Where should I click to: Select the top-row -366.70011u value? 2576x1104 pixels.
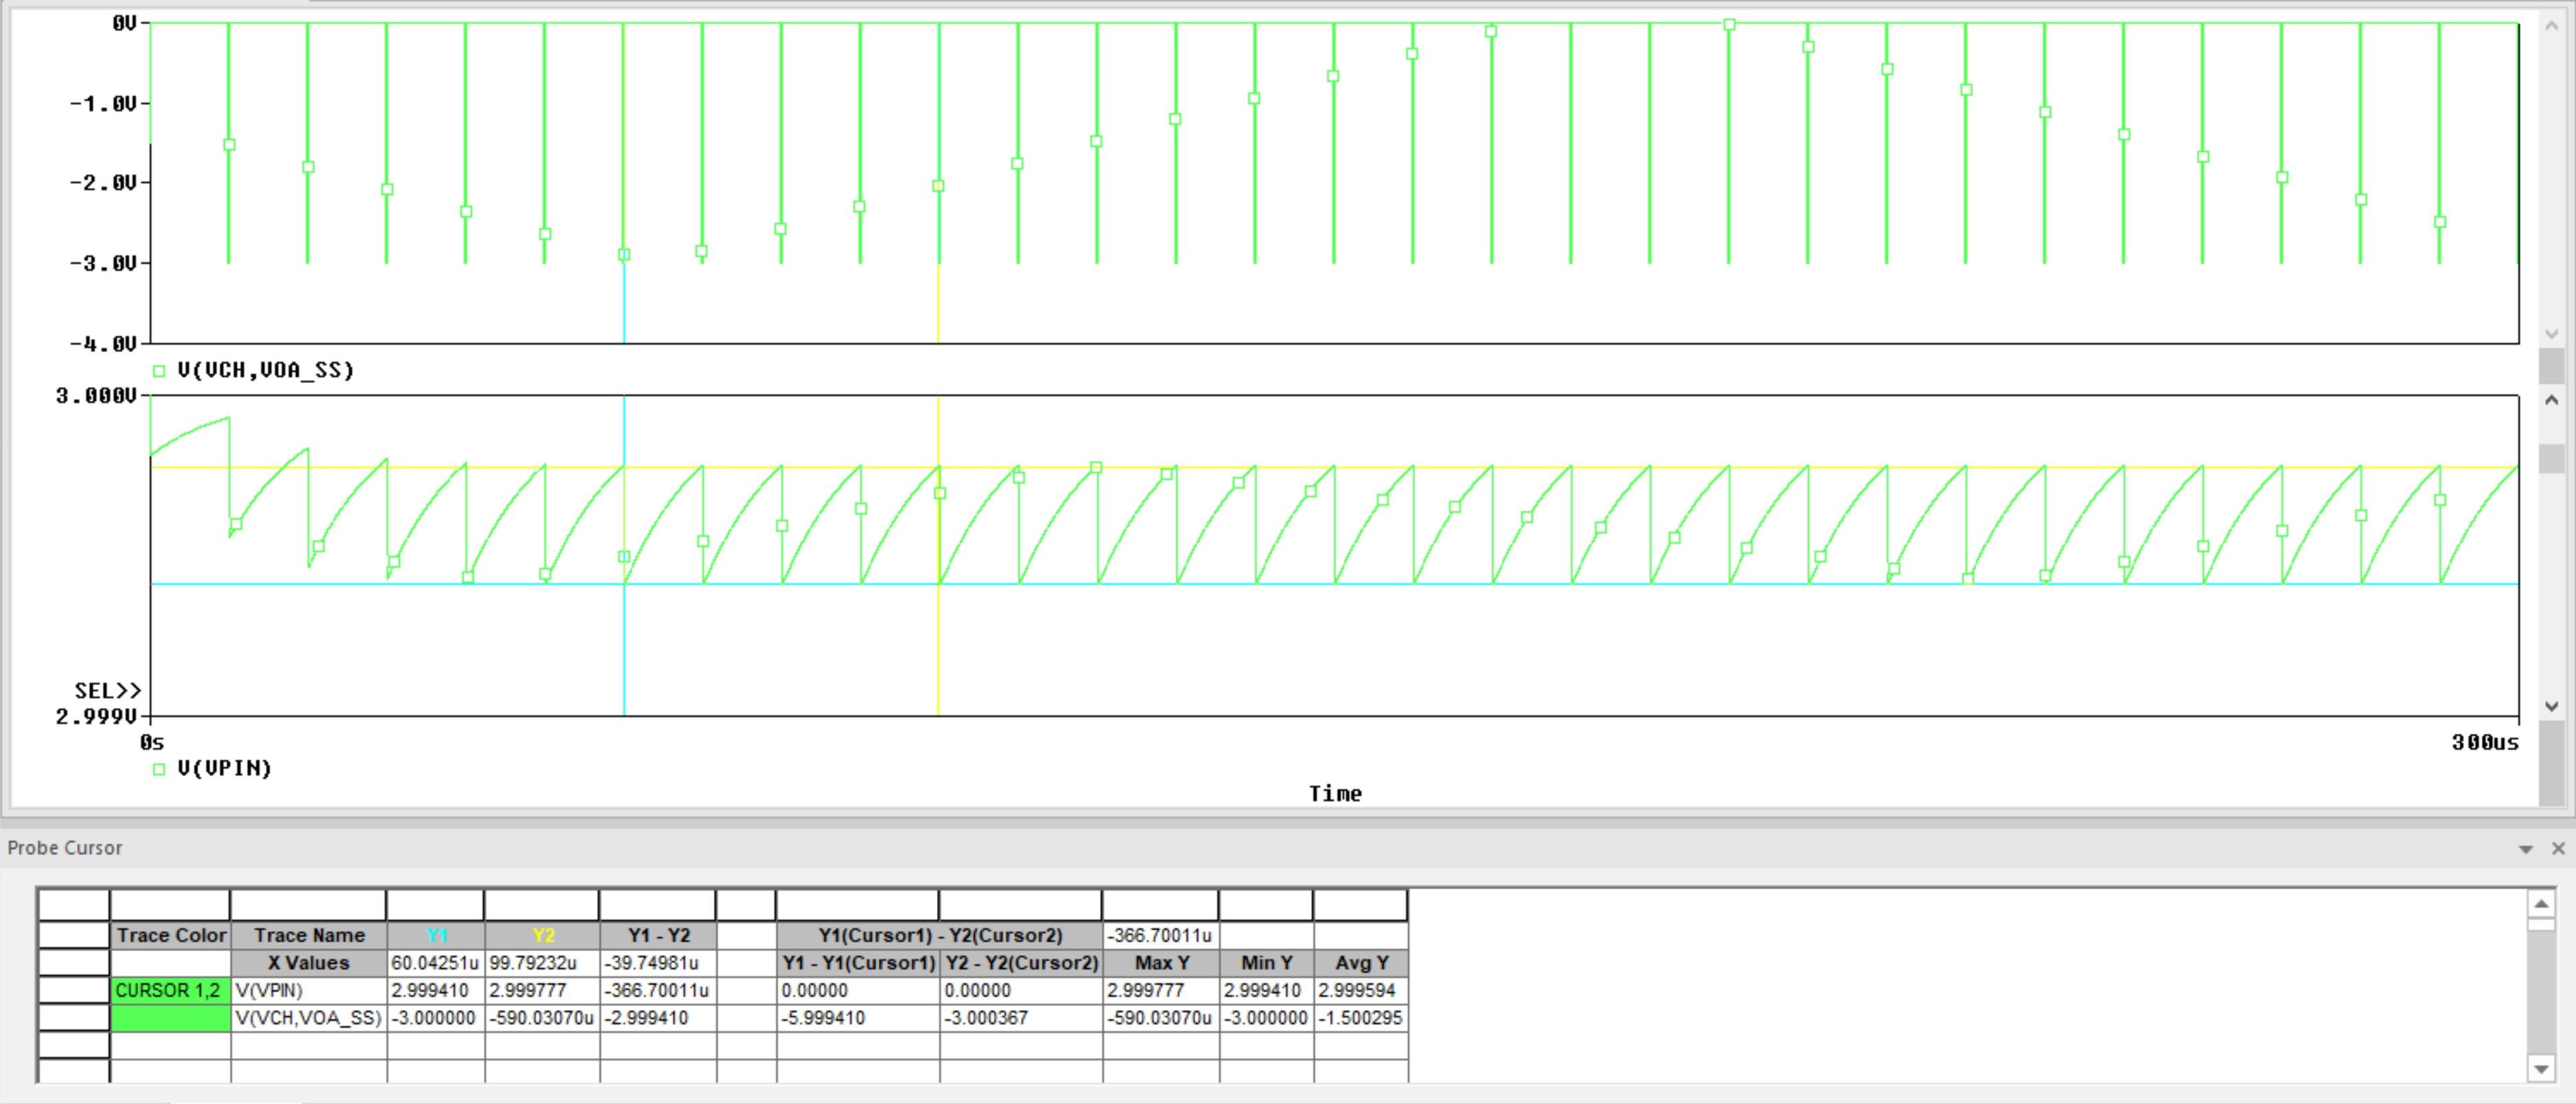coord(1161,935)
